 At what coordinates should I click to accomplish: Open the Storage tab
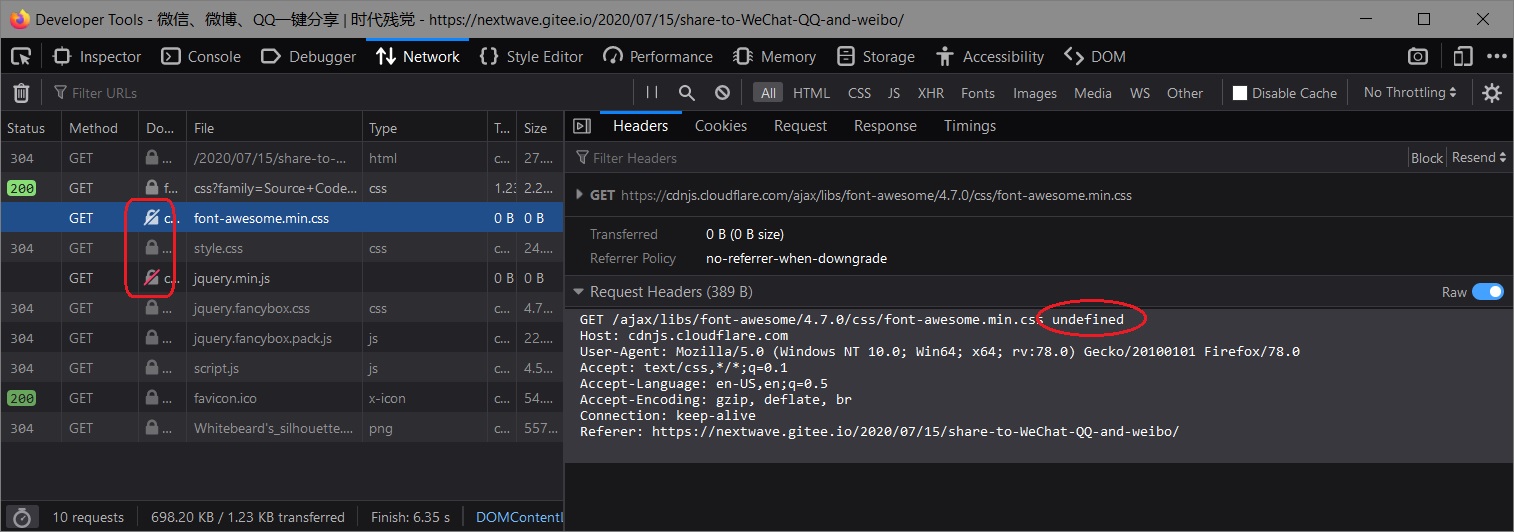click(876, 56)
